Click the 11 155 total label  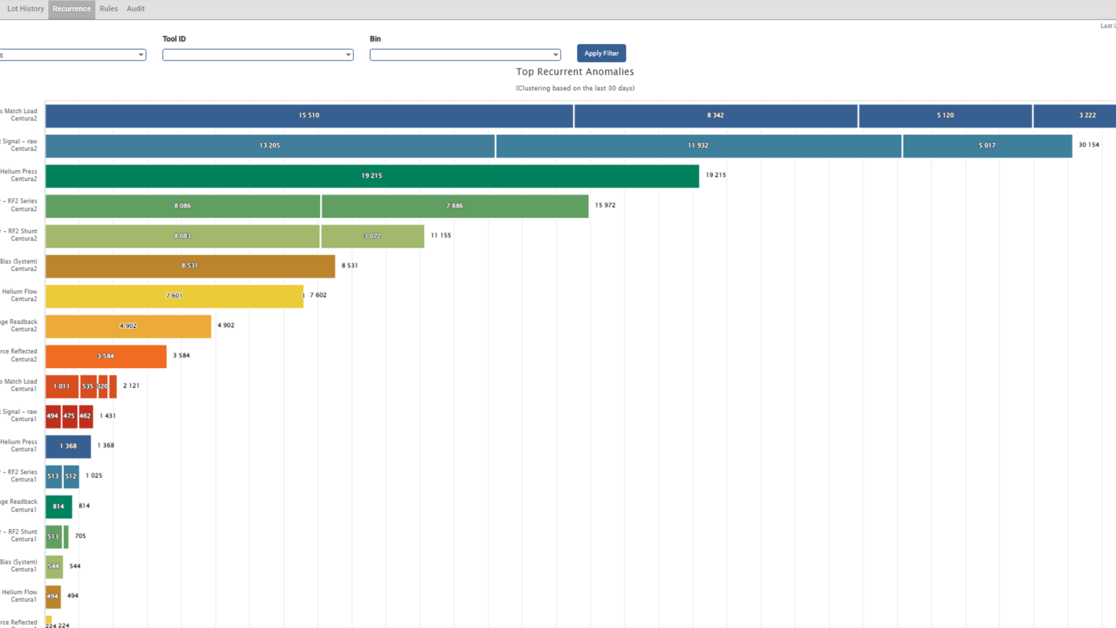(441, 236)
